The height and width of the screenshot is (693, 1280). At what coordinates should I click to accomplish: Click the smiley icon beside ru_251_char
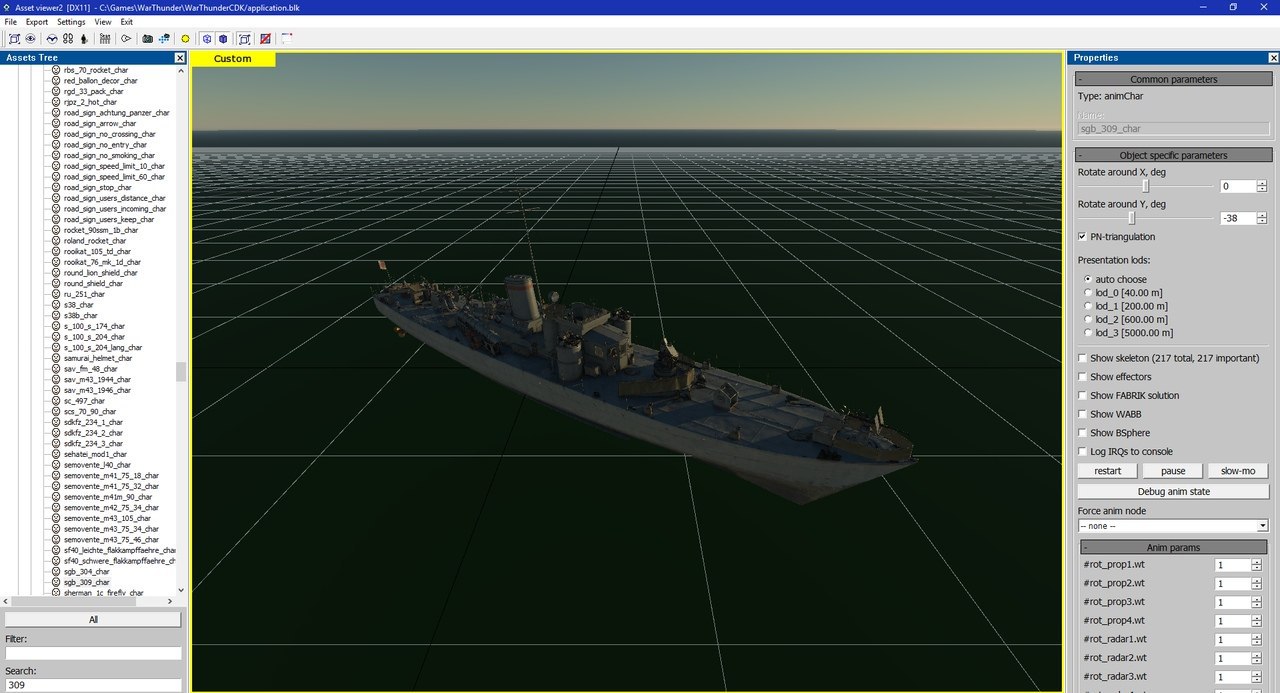[56, 294]
